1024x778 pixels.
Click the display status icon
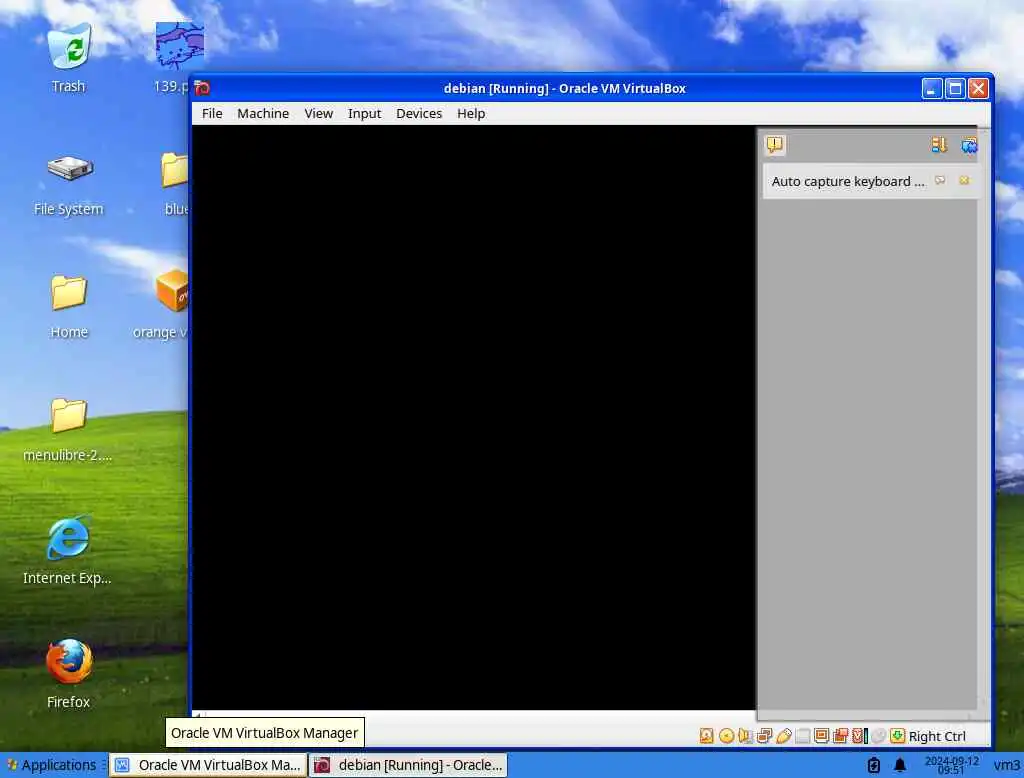click(x=822, y=736)
